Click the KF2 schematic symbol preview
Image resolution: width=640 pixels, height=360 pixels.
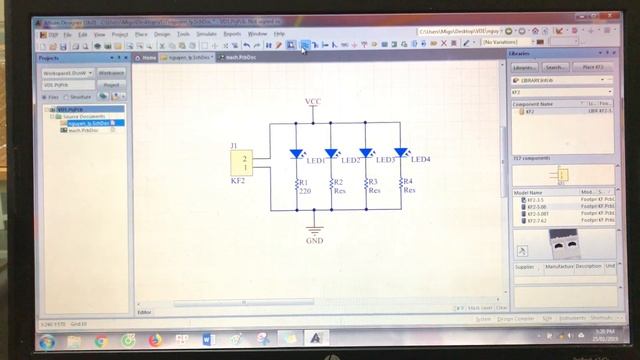click(562, 175)
